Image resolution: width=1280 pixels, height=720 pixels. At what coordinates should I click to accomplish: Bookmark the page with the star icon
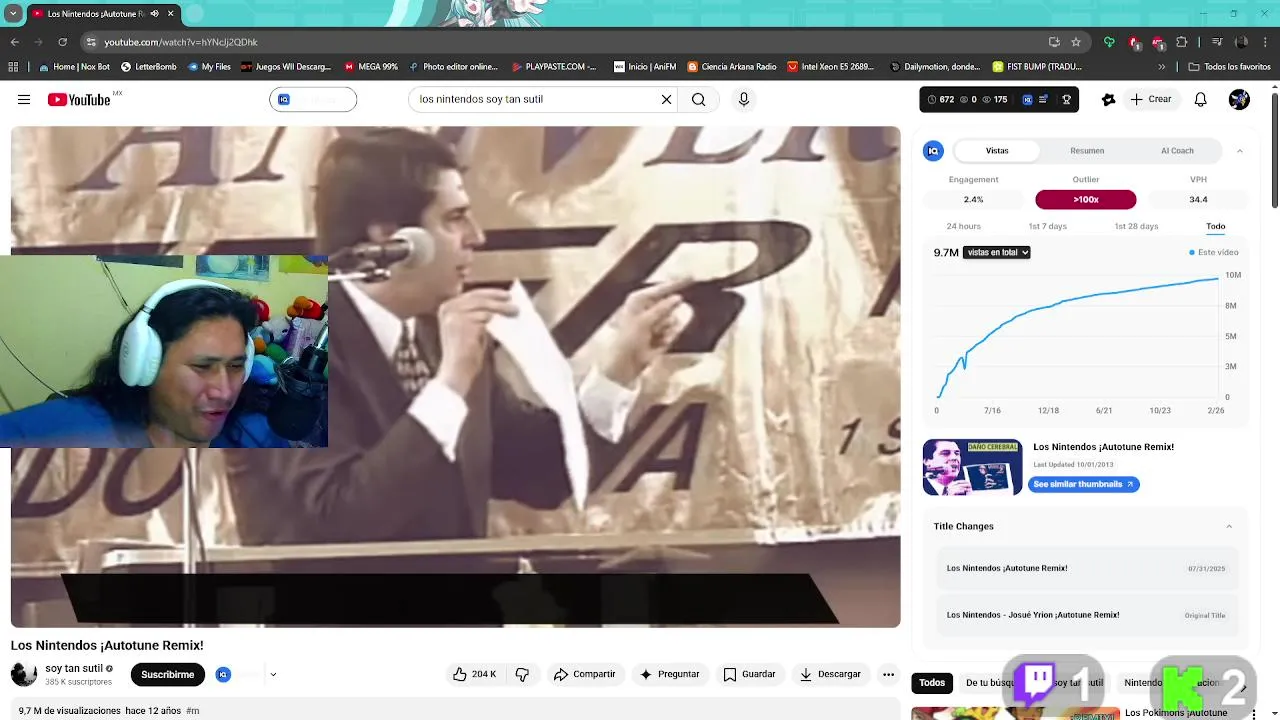pyautogui.click(x=1076, y=42)
